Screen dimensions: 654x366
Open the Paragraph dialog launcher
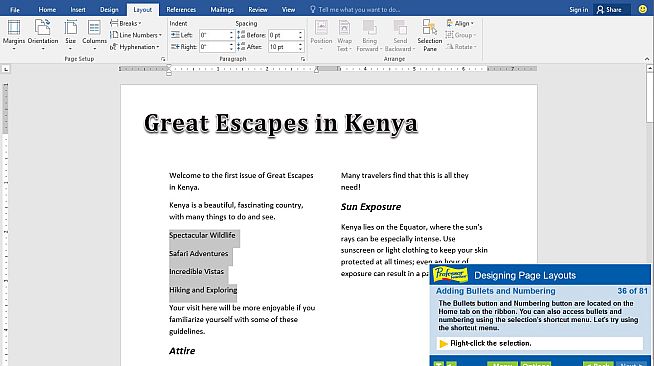[303, 59]
